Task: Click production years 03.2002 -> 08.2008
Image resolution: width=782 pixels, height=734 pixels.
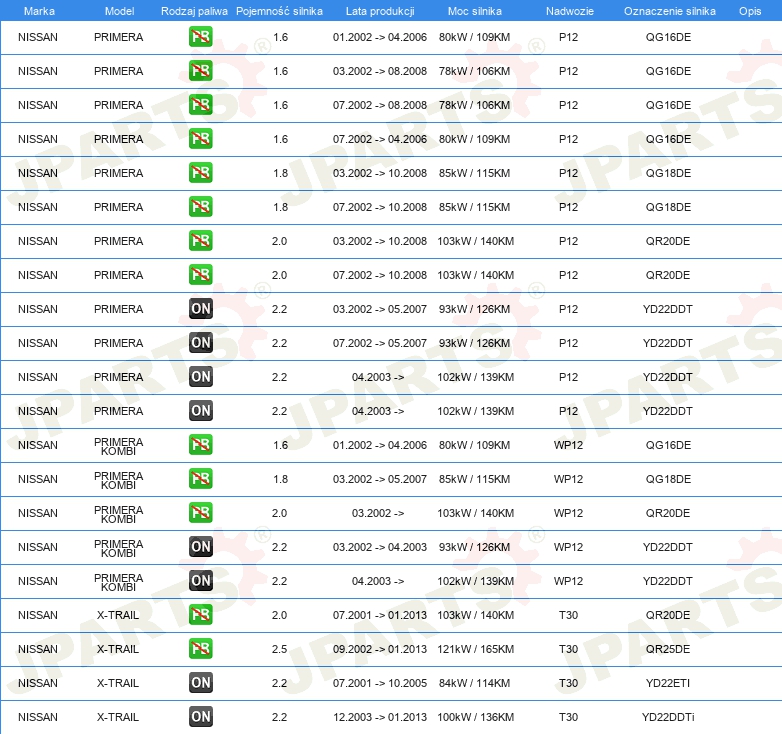Action: [x=380, y=71]
